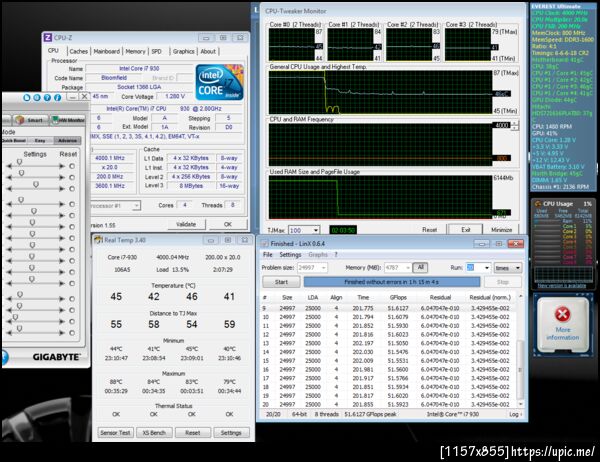Click the question mark icon in Gigabyte title bar
Viewport: 600px width, 462px height.
(x=47, y=97)
